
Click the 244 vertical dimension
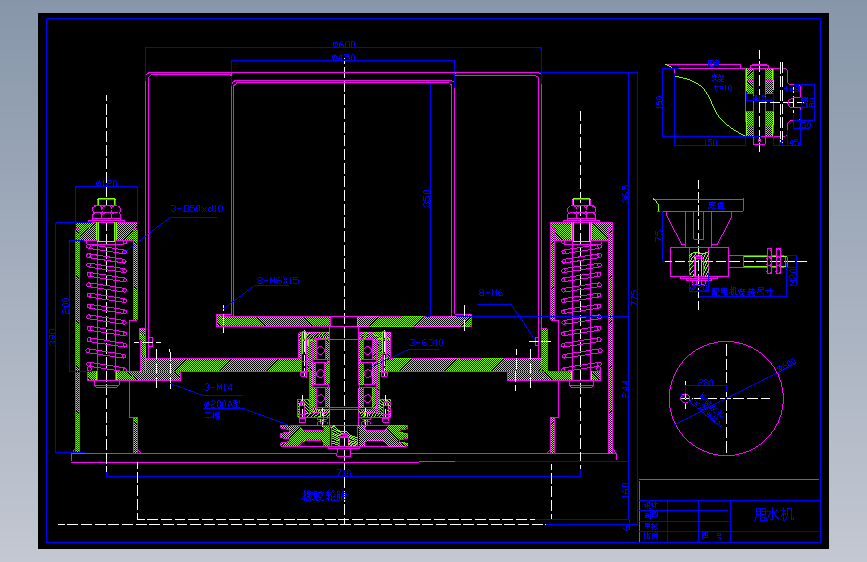click(x=625, y=389)
